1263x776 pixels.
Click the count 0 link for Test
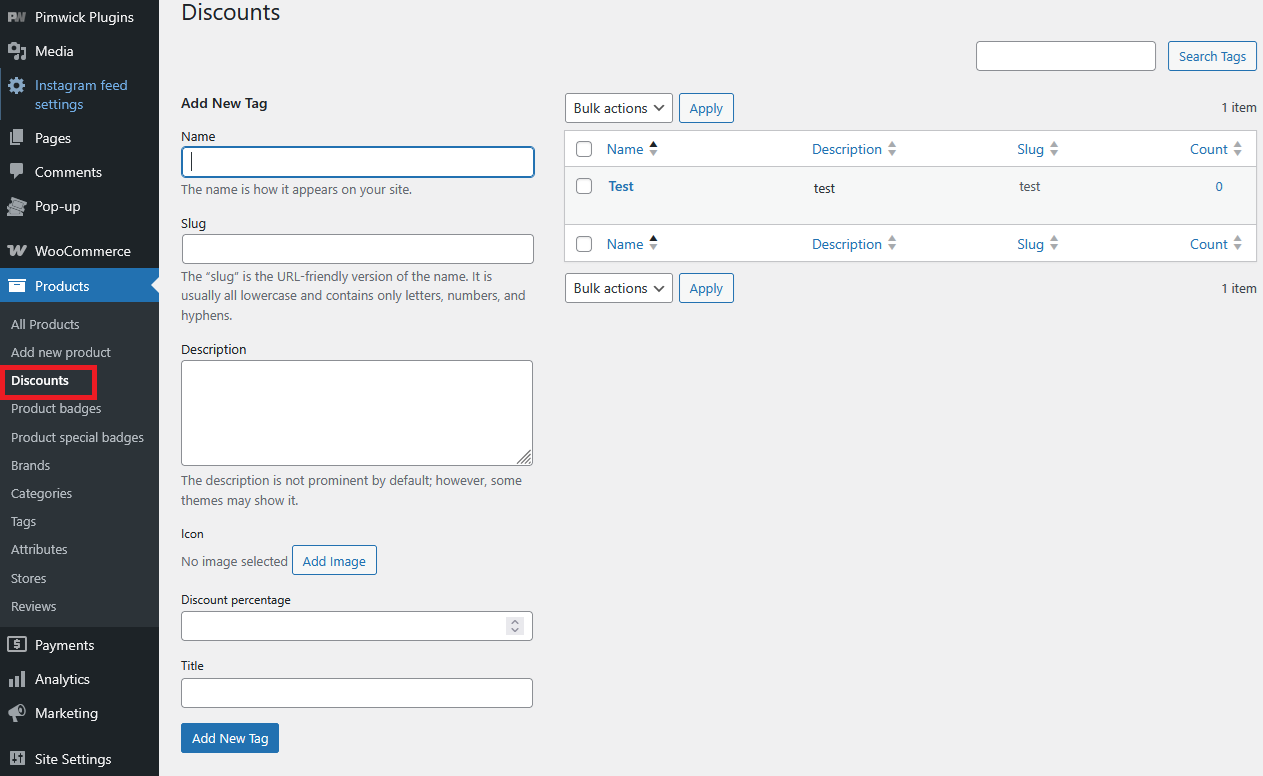[x=1219, y=186]
